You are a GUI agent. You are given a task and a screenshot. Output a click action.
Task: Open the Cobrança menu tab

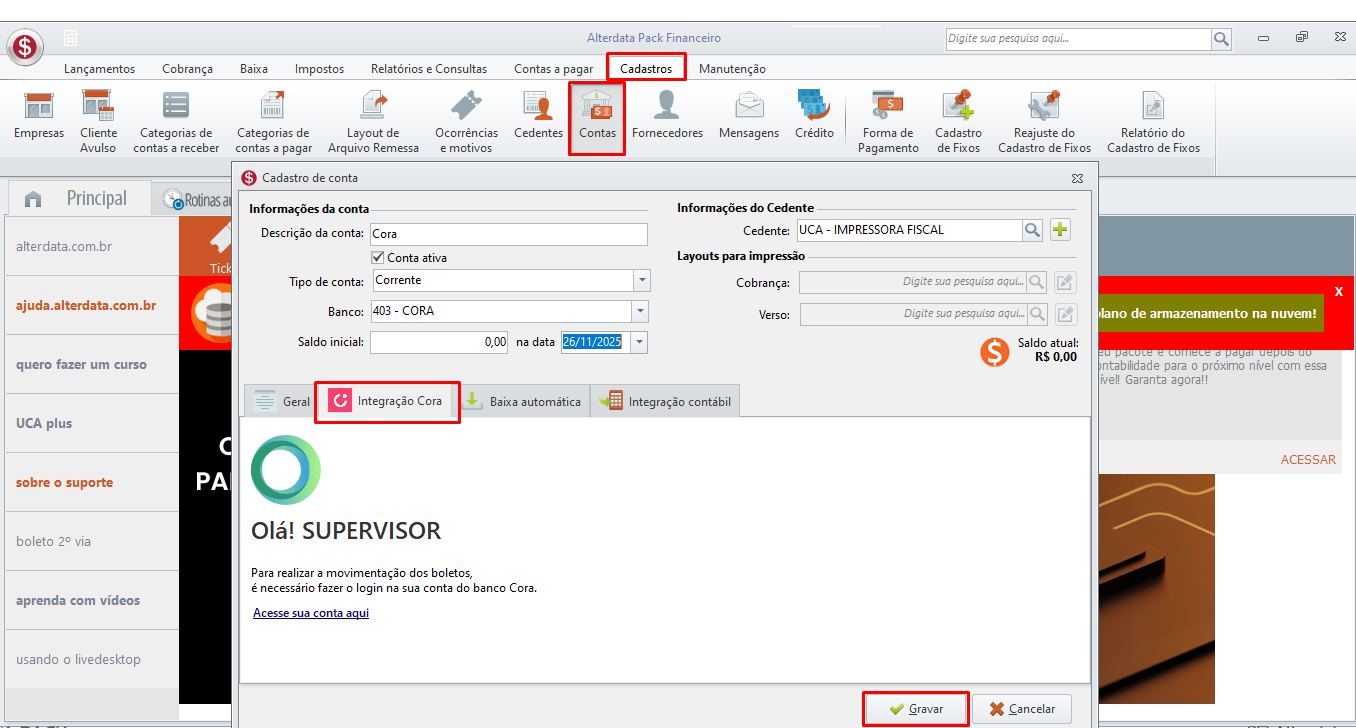[x=188, y=69]
